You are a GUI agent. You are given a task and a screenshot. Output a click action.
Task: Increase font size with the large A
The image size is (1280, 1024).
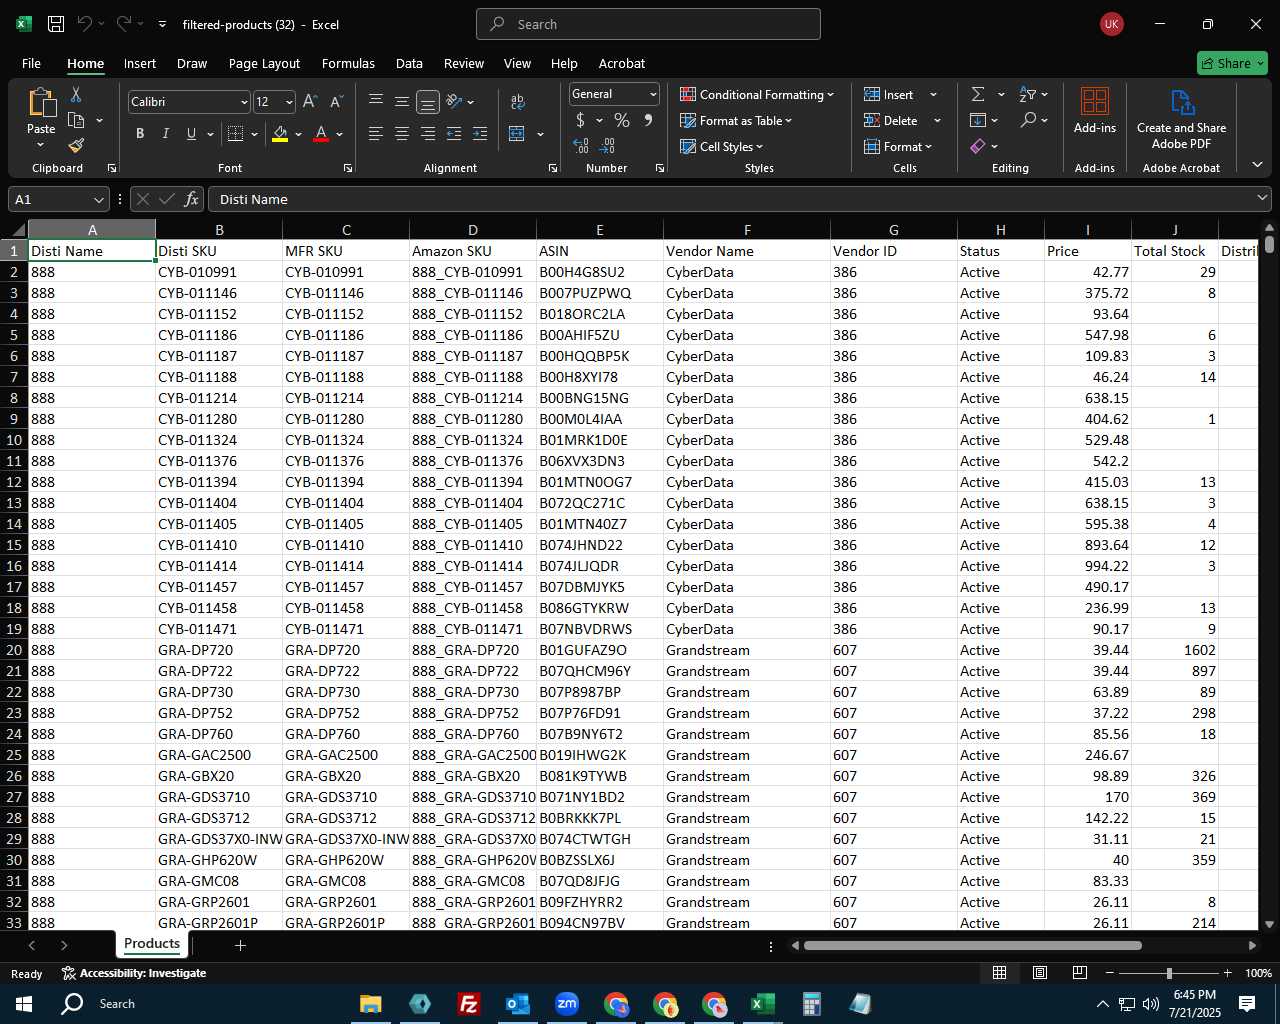[310, 102]
